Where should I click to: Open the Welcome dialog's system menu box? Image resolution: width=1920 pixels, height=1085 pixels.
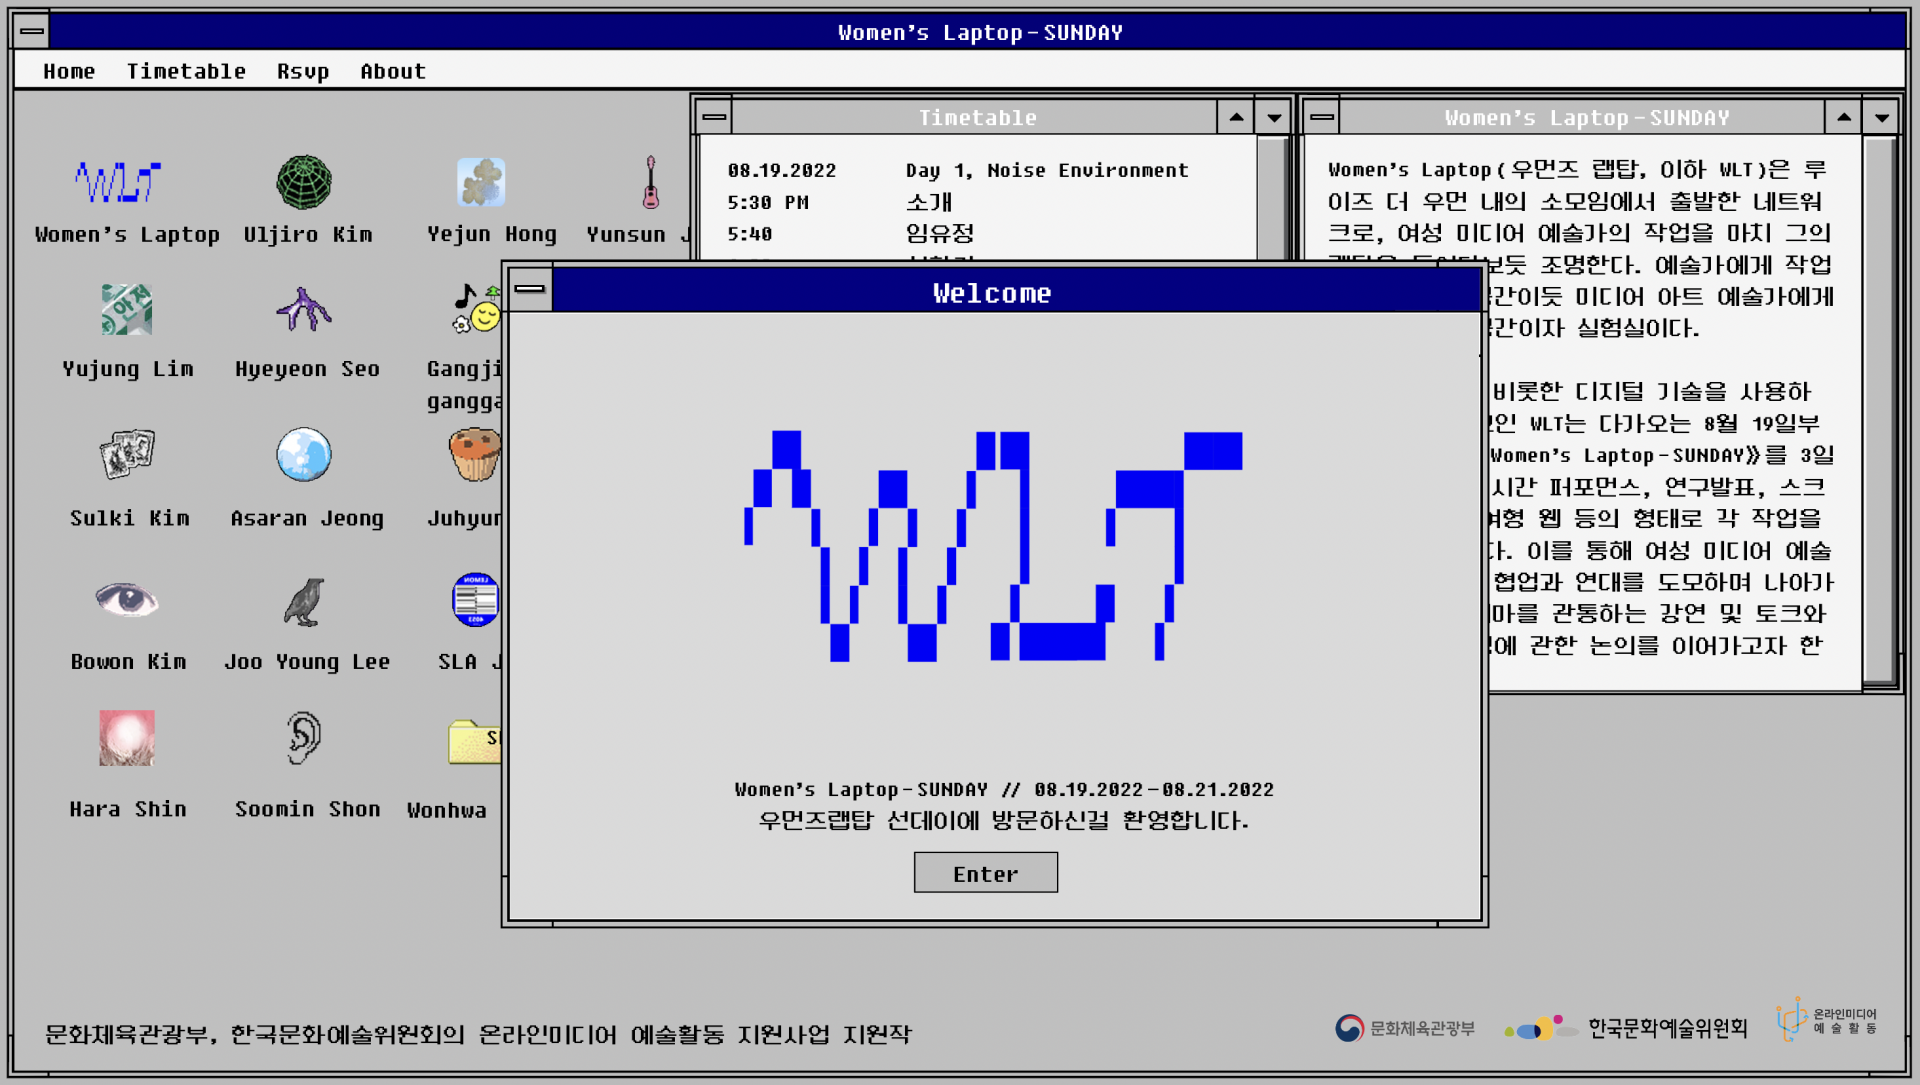530,290
